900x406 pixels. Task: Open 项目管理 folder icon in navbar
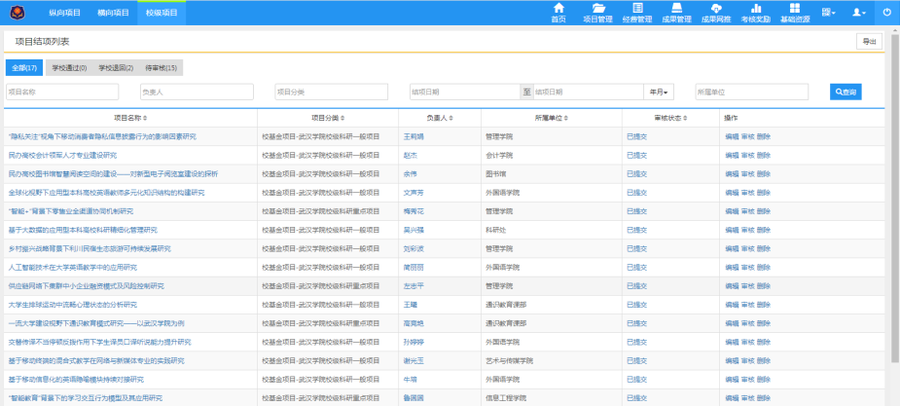[x=597, y=12]
